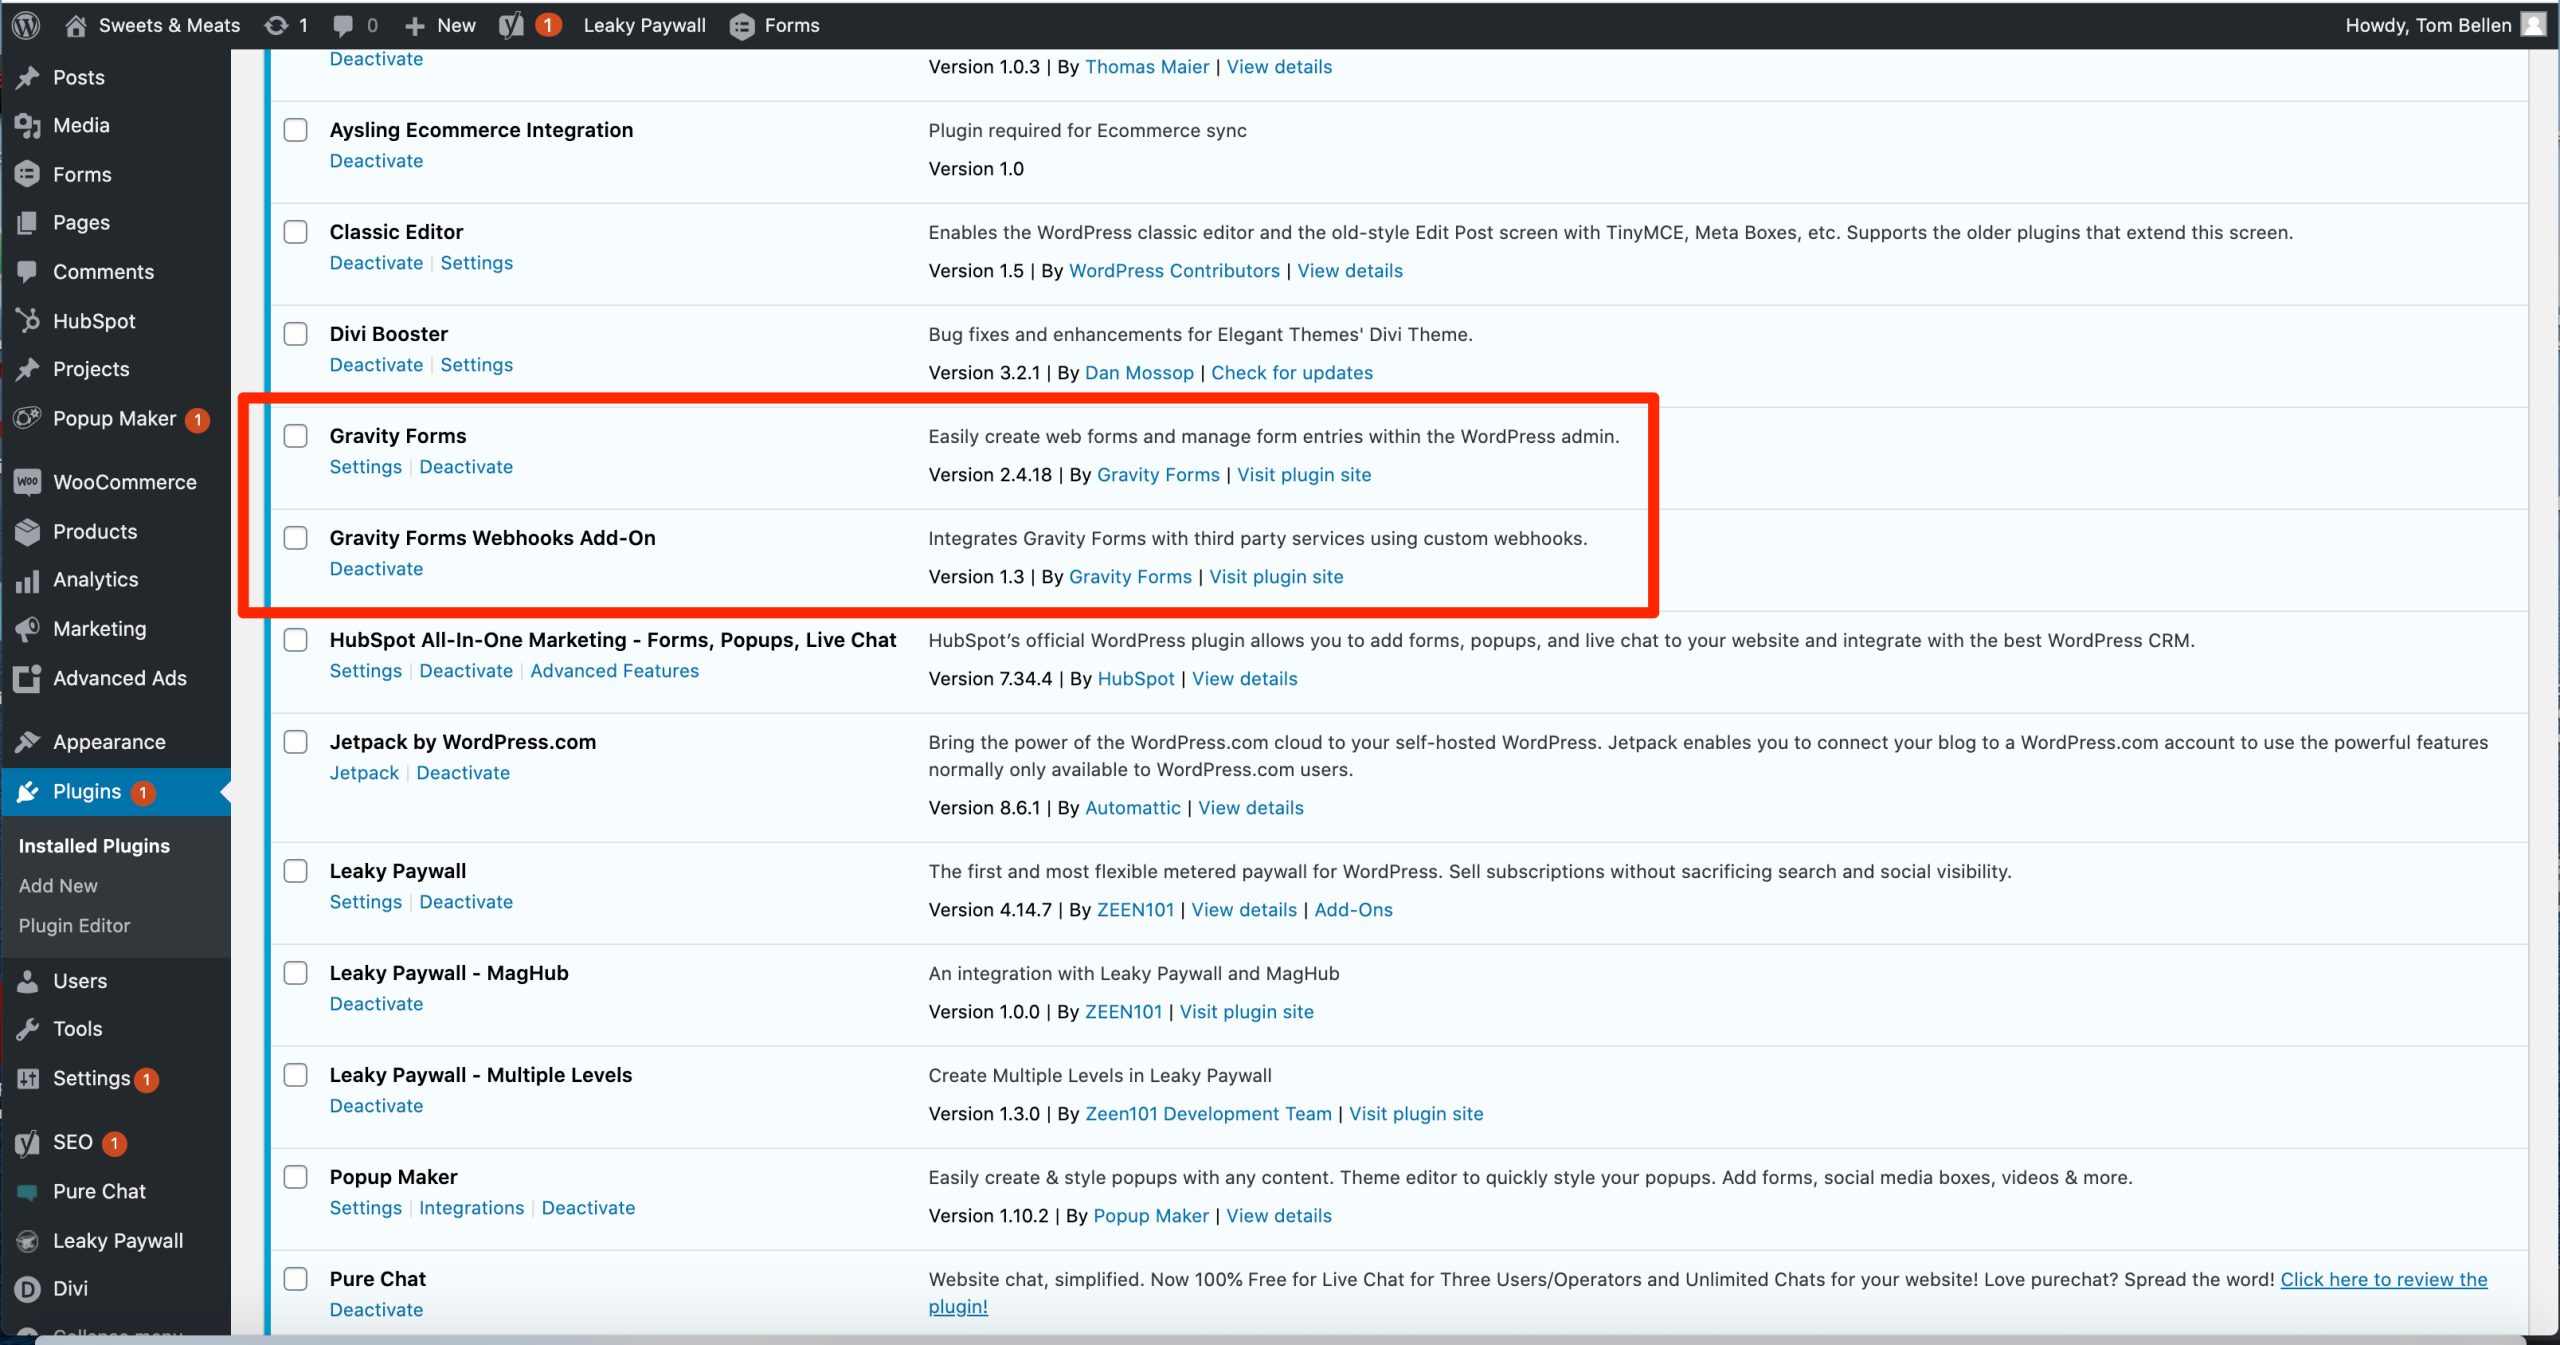Viewport: 2560px width, 1345px height.
Task: Click the Analytics bar chart icon
Action: coord(28,580)
